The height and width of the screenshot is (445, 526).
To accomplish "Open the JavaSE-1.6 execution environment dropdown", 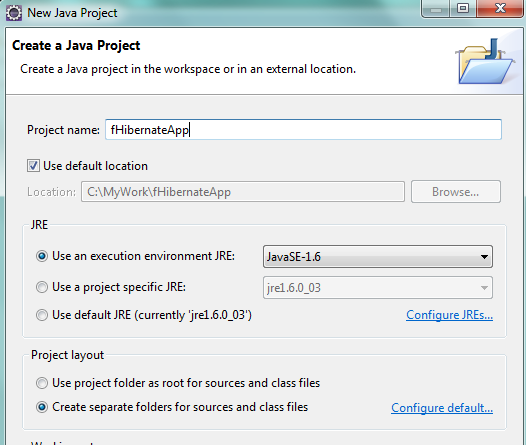I will (x=378, y=257).
